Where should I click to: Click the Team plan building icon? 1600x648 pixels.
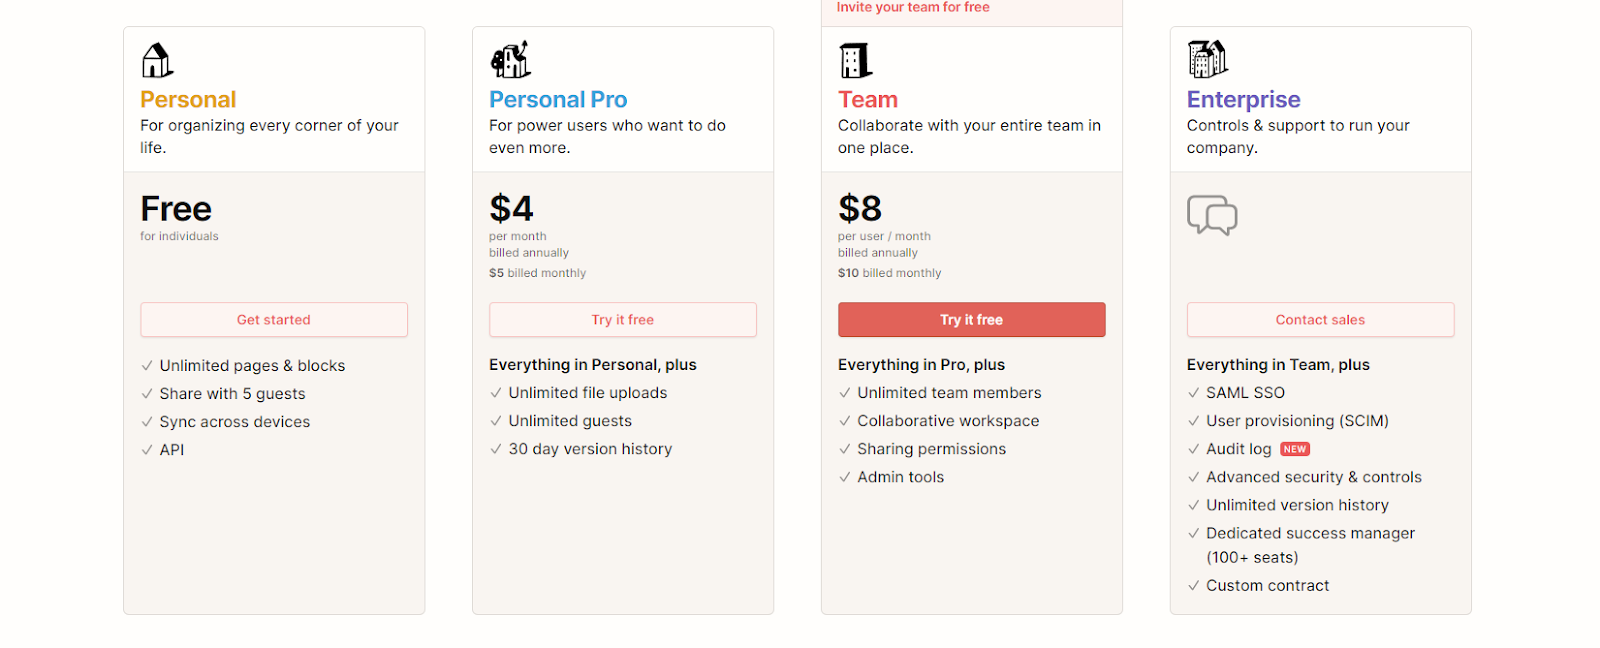855,61
